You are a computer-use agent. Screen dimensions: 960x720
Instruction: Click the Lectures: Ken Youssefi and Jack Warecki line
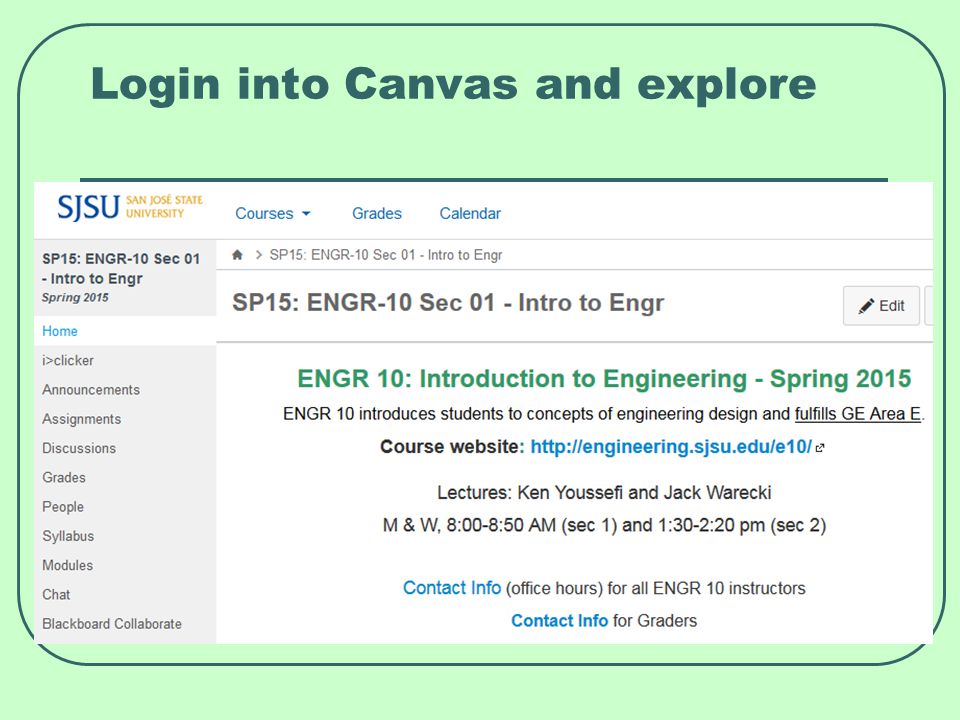(x=604, y=492)
